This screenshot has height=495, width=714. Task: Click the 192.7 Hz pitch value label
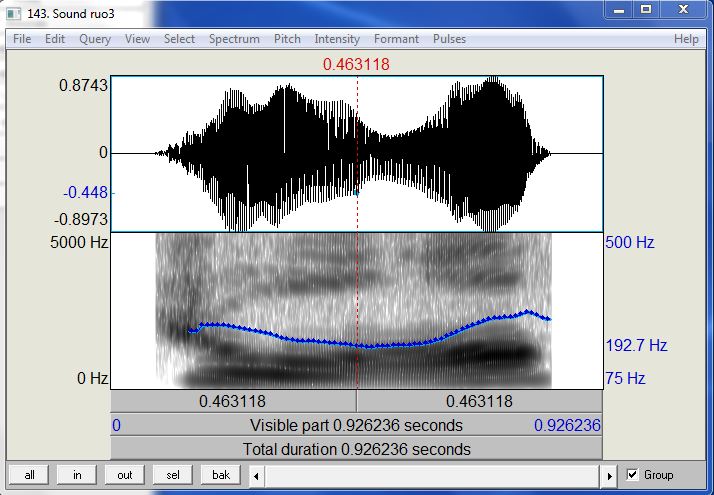pyautogui.click(x=636, y=345)
